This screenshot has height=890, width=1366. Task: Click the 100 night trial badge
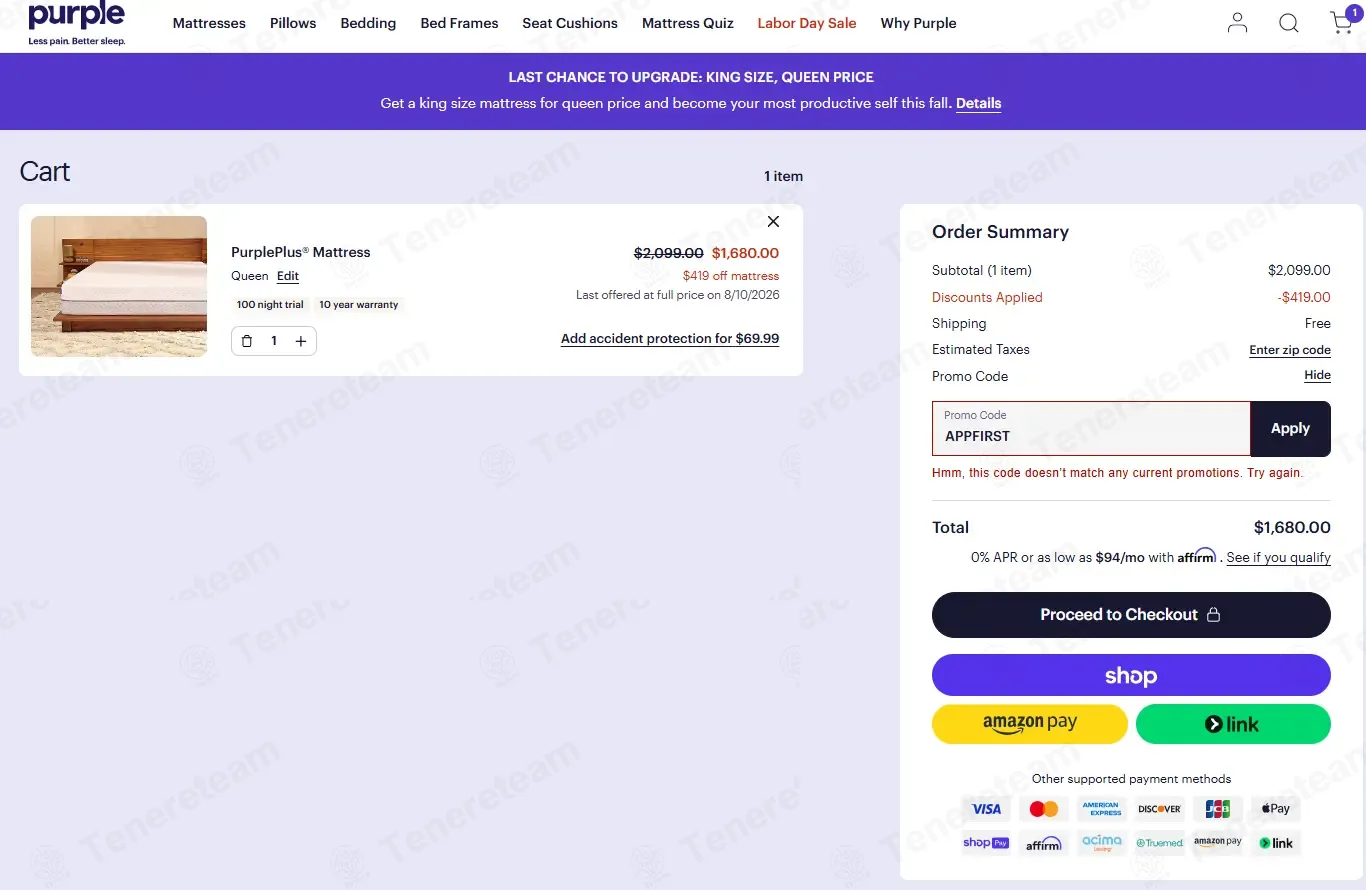pos(270,305)
